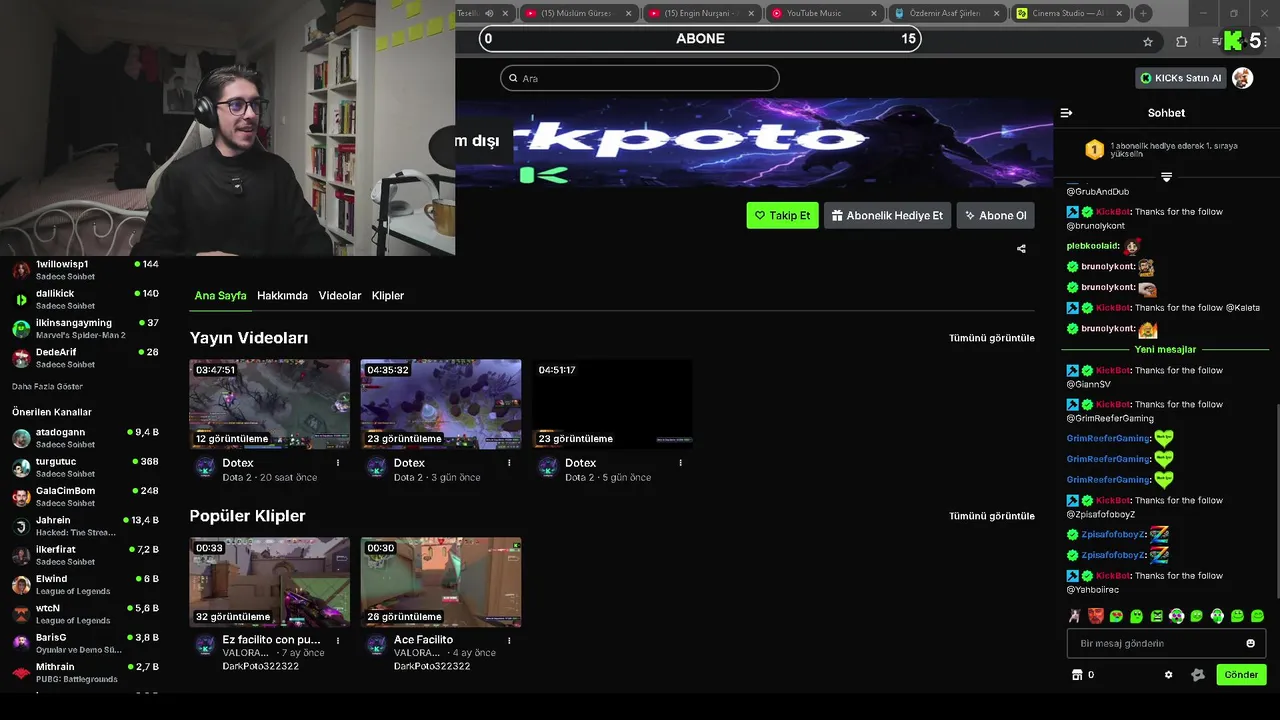Screen dimensions: 1280x720
Task: Open options for third Dotex video
Action: (x=680, y=463)
